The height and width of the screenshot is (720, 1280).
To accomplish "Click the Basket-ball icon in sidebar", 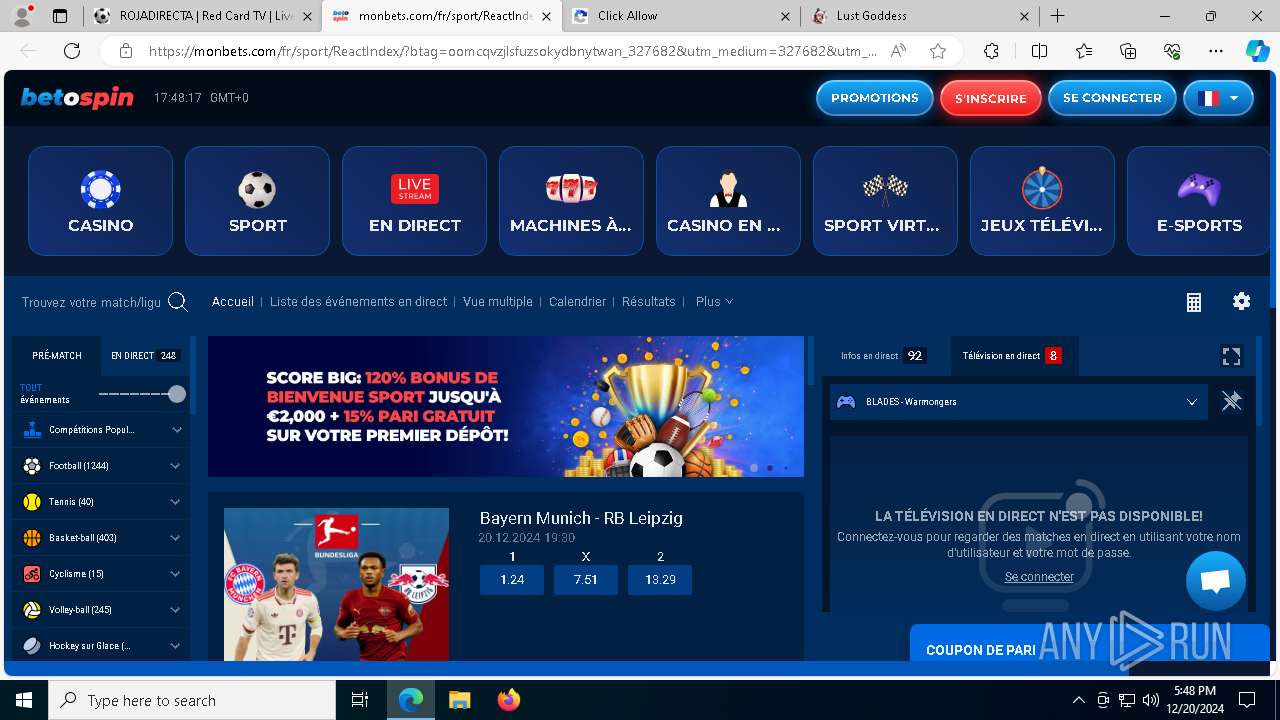I will pos(32,538).
